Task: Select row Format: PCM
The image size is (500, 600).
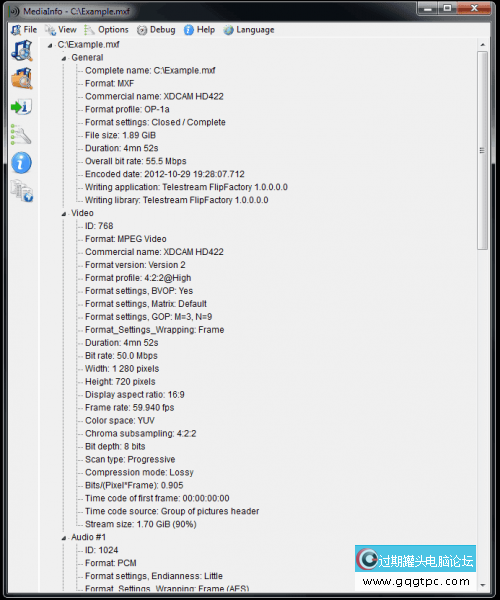Action: coord(111,563)
